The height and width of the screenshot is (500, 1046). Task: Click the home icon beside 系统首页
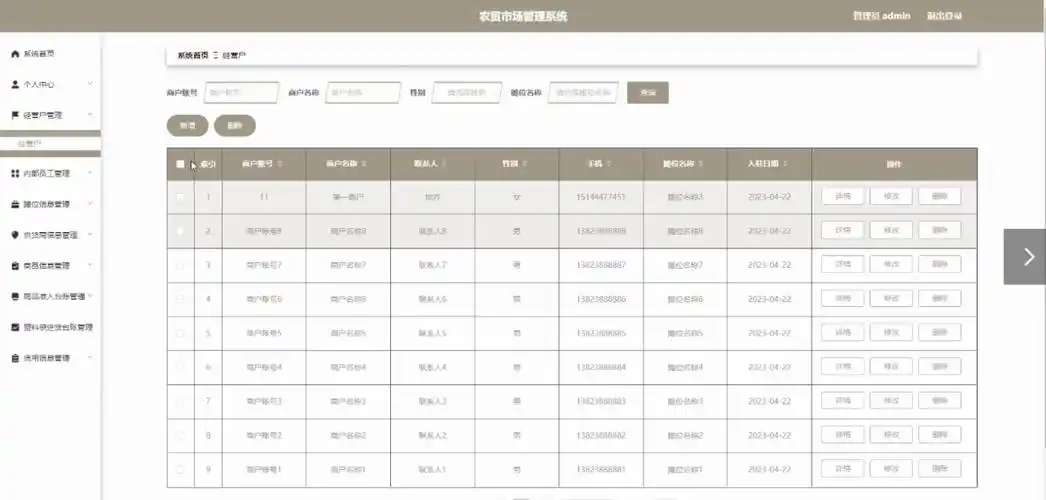pyautogui.click(x=15, y=54)
